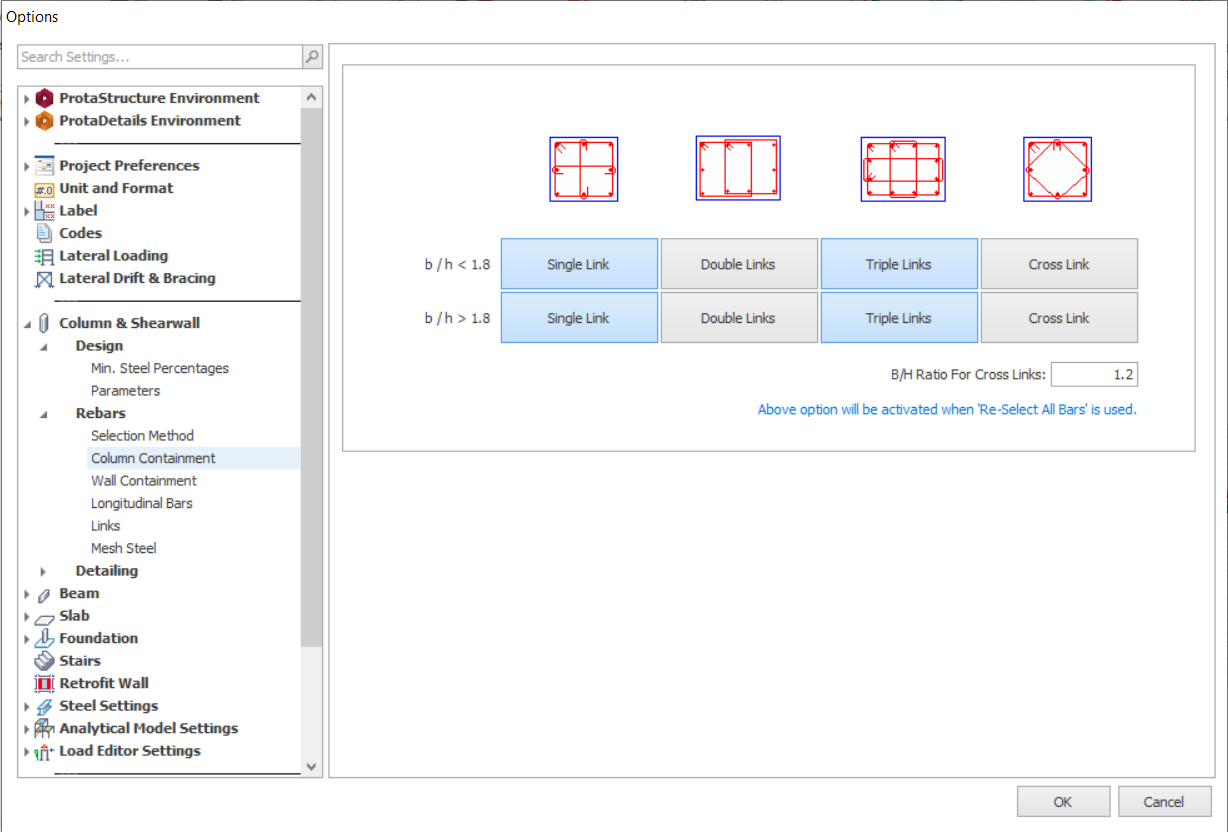Click the triple links column diagram thumbnail
Image resolution: width=1228 pixels, height=832 pixels.
902,170
